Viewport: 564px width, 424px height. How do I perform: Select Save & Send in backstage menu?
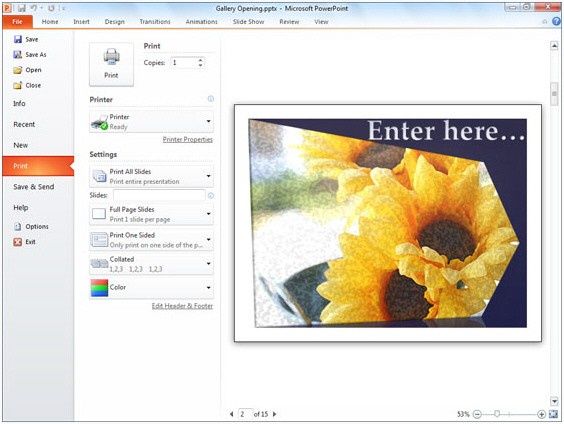(34, 187)
